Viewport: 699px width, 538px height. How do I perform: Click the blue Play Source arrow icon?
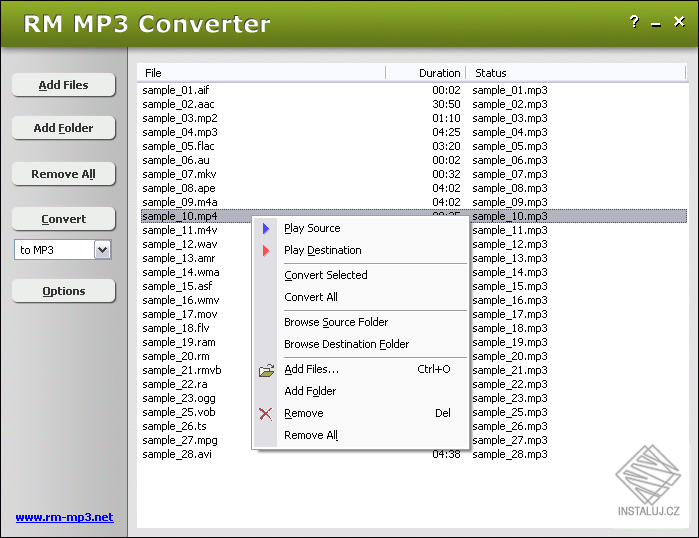point(265,228)
